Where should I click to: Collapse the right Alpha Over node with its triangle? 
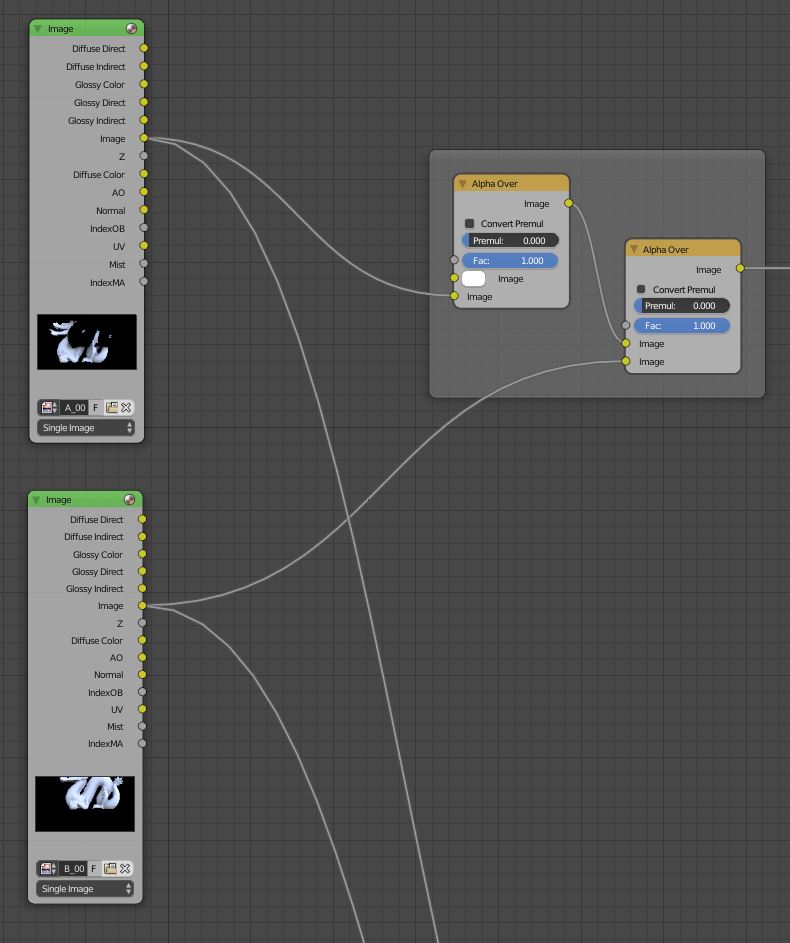(633, 250)
